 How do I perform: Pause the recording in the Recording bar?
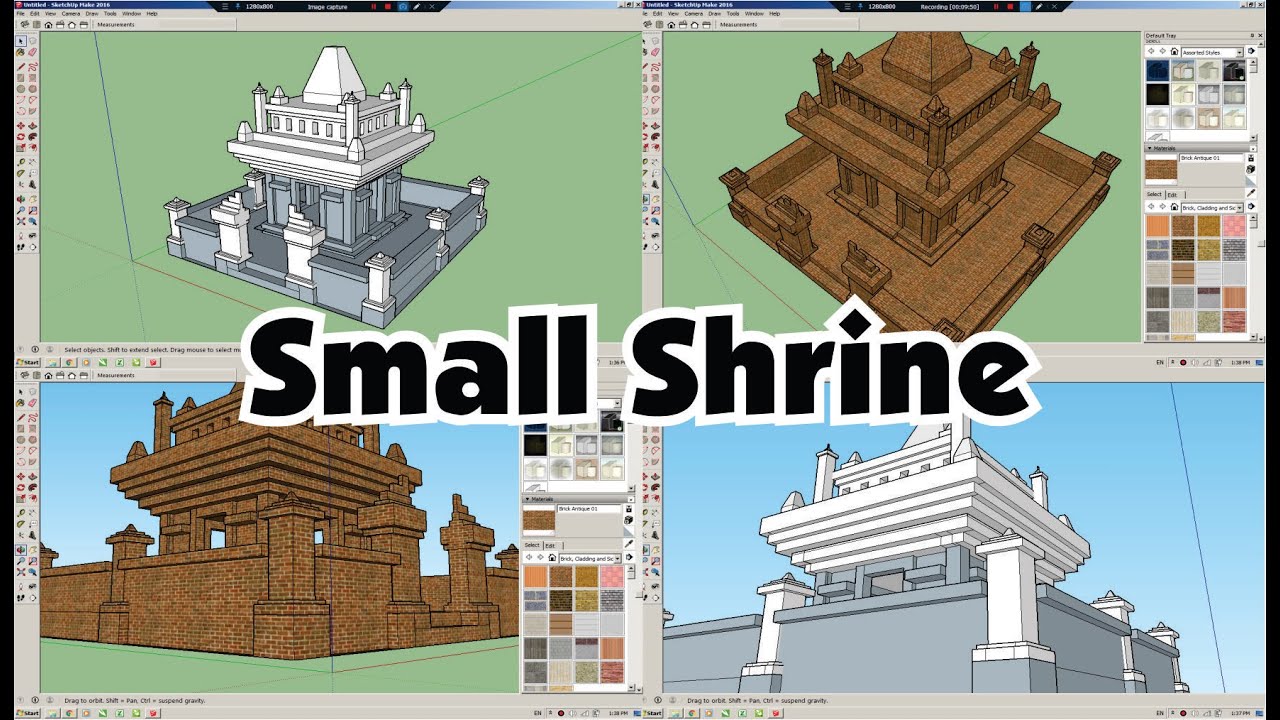pyautogui.click(x=996, y=6)
